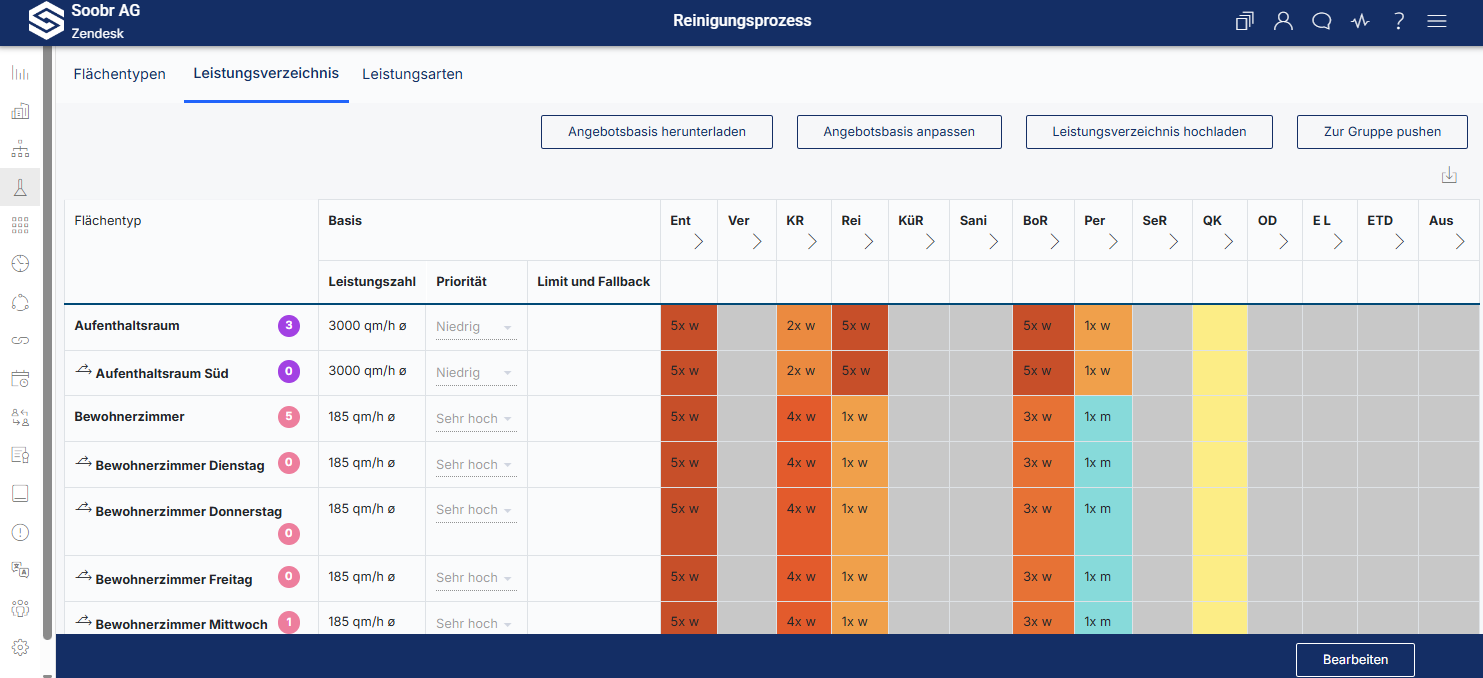Open the hamburger menu in top bar

coord(1437,21)
